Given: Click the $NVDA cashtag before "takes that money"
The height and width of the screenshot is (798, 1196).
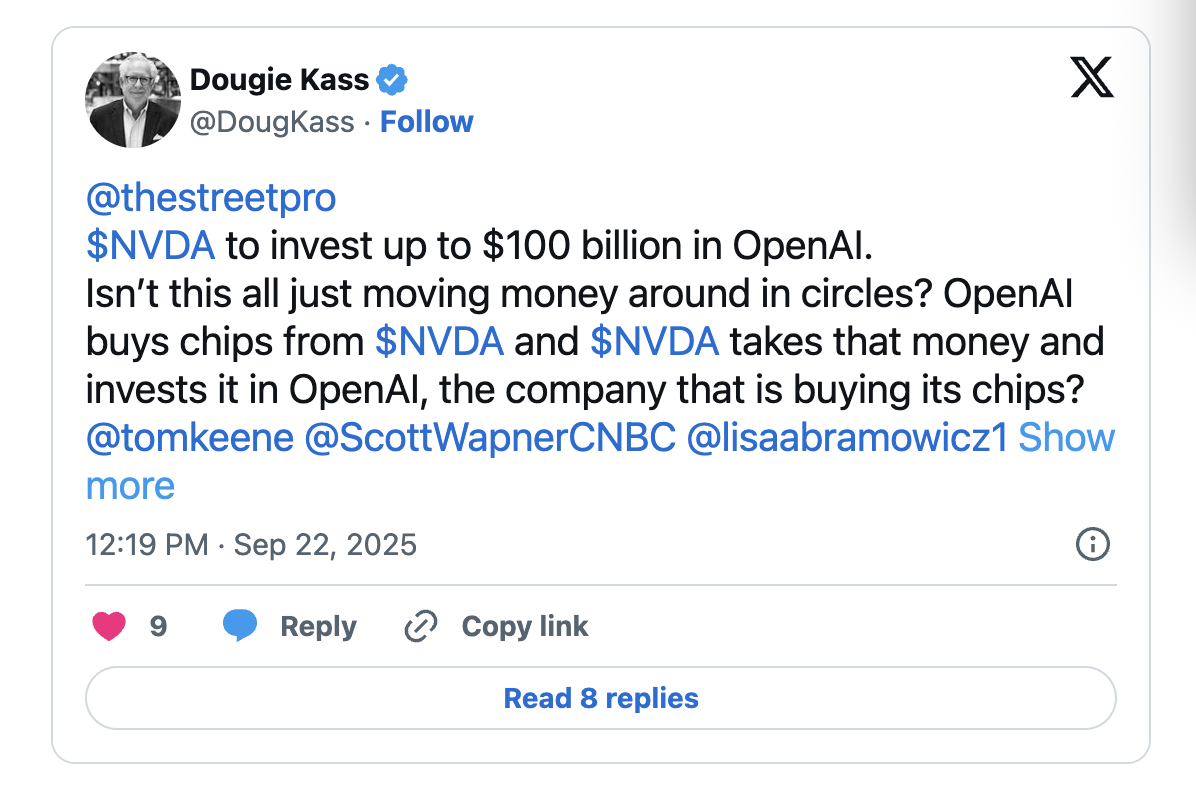Looking at the screenshot, I should (x=655, y=342).
